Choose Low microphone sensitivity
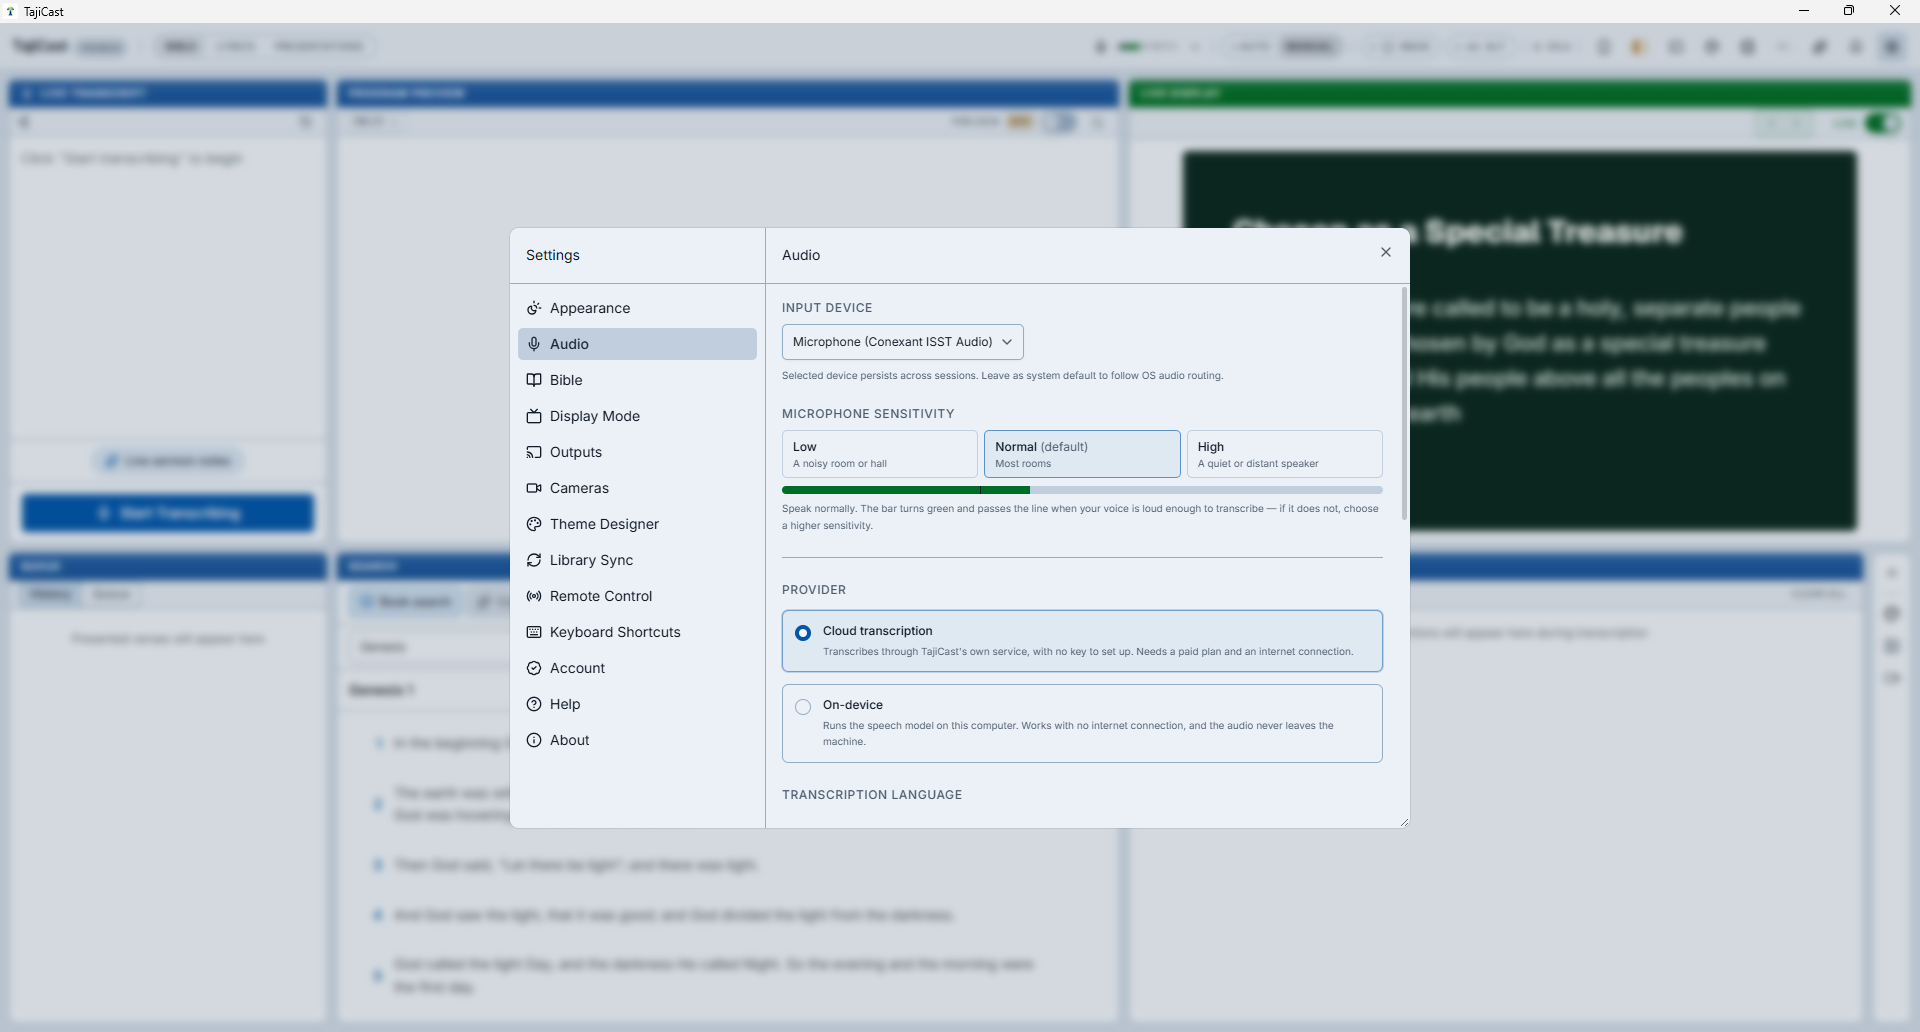1920x1032 pixels. (880, 454)
